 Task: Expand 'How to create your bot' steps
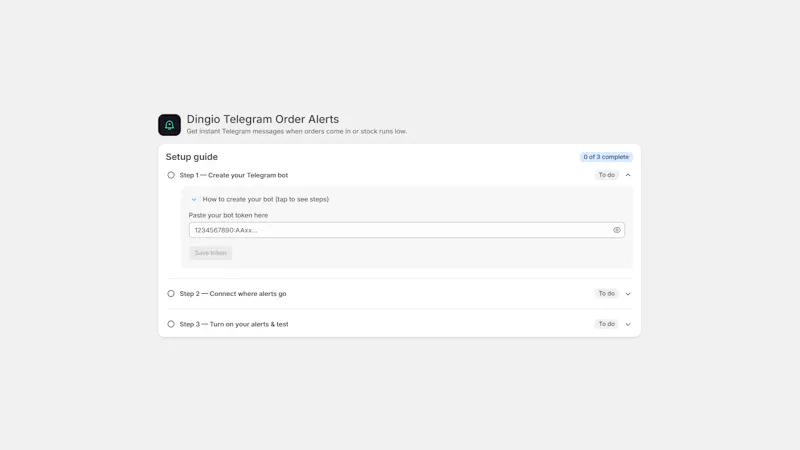tap(260, 199)
